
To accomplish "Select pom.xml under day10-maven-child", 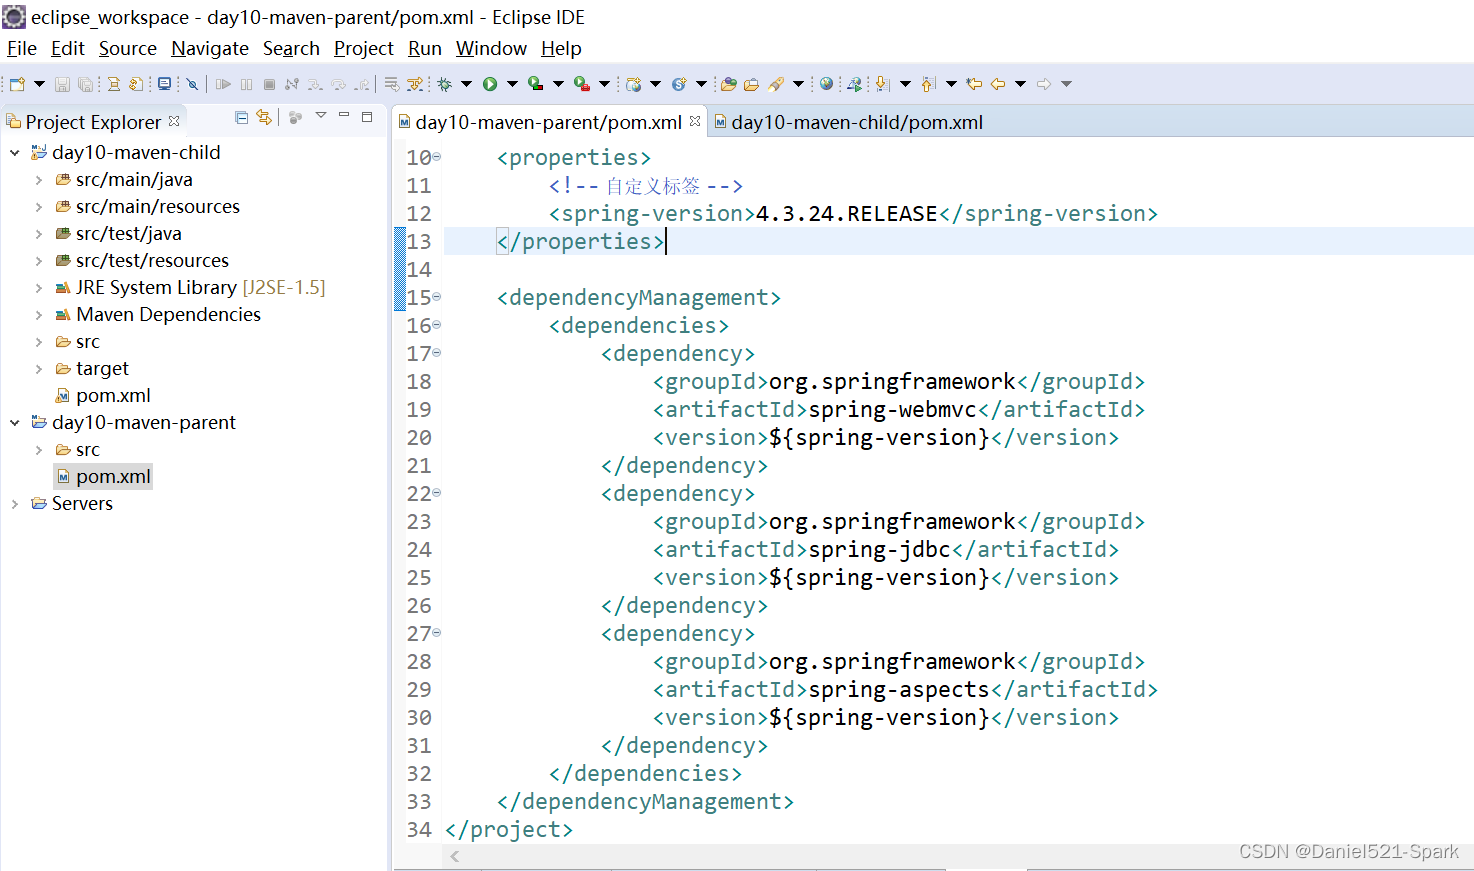I will (113, 396).
